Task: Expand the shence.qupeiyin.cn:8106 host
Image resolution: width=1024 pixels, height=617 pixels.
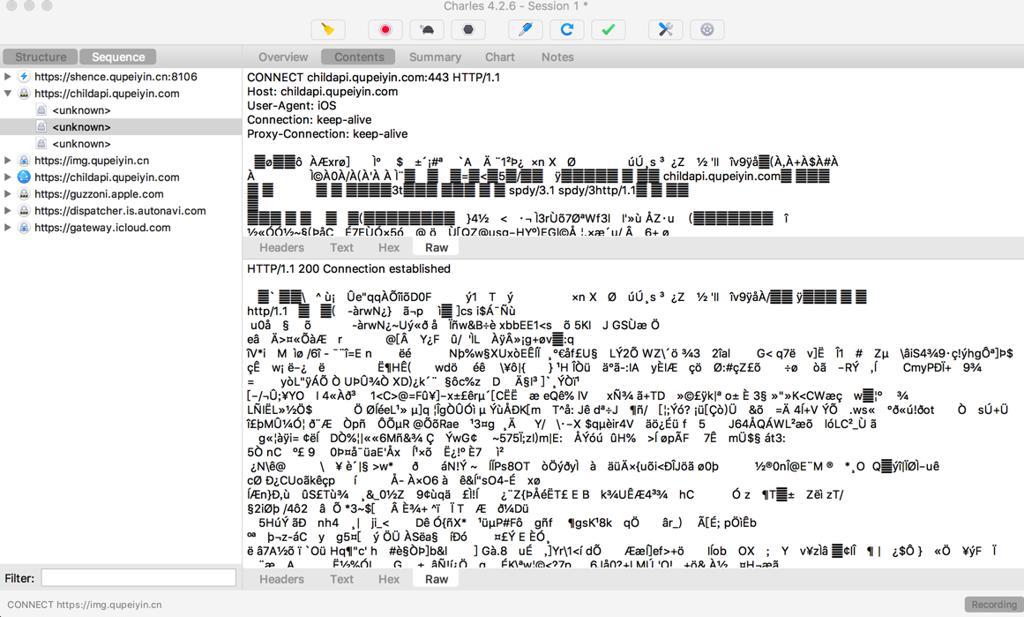Action: tap(8, 76)
